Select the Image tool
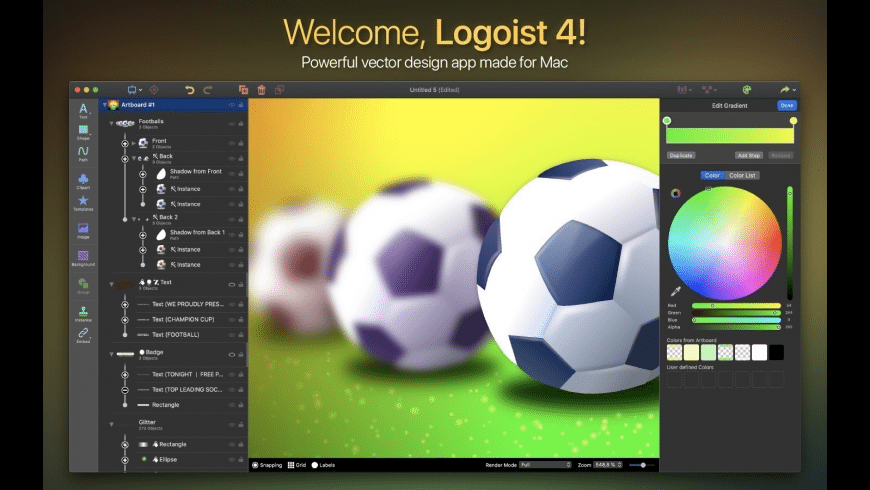870x490 pixels. (x=83, y=230)
